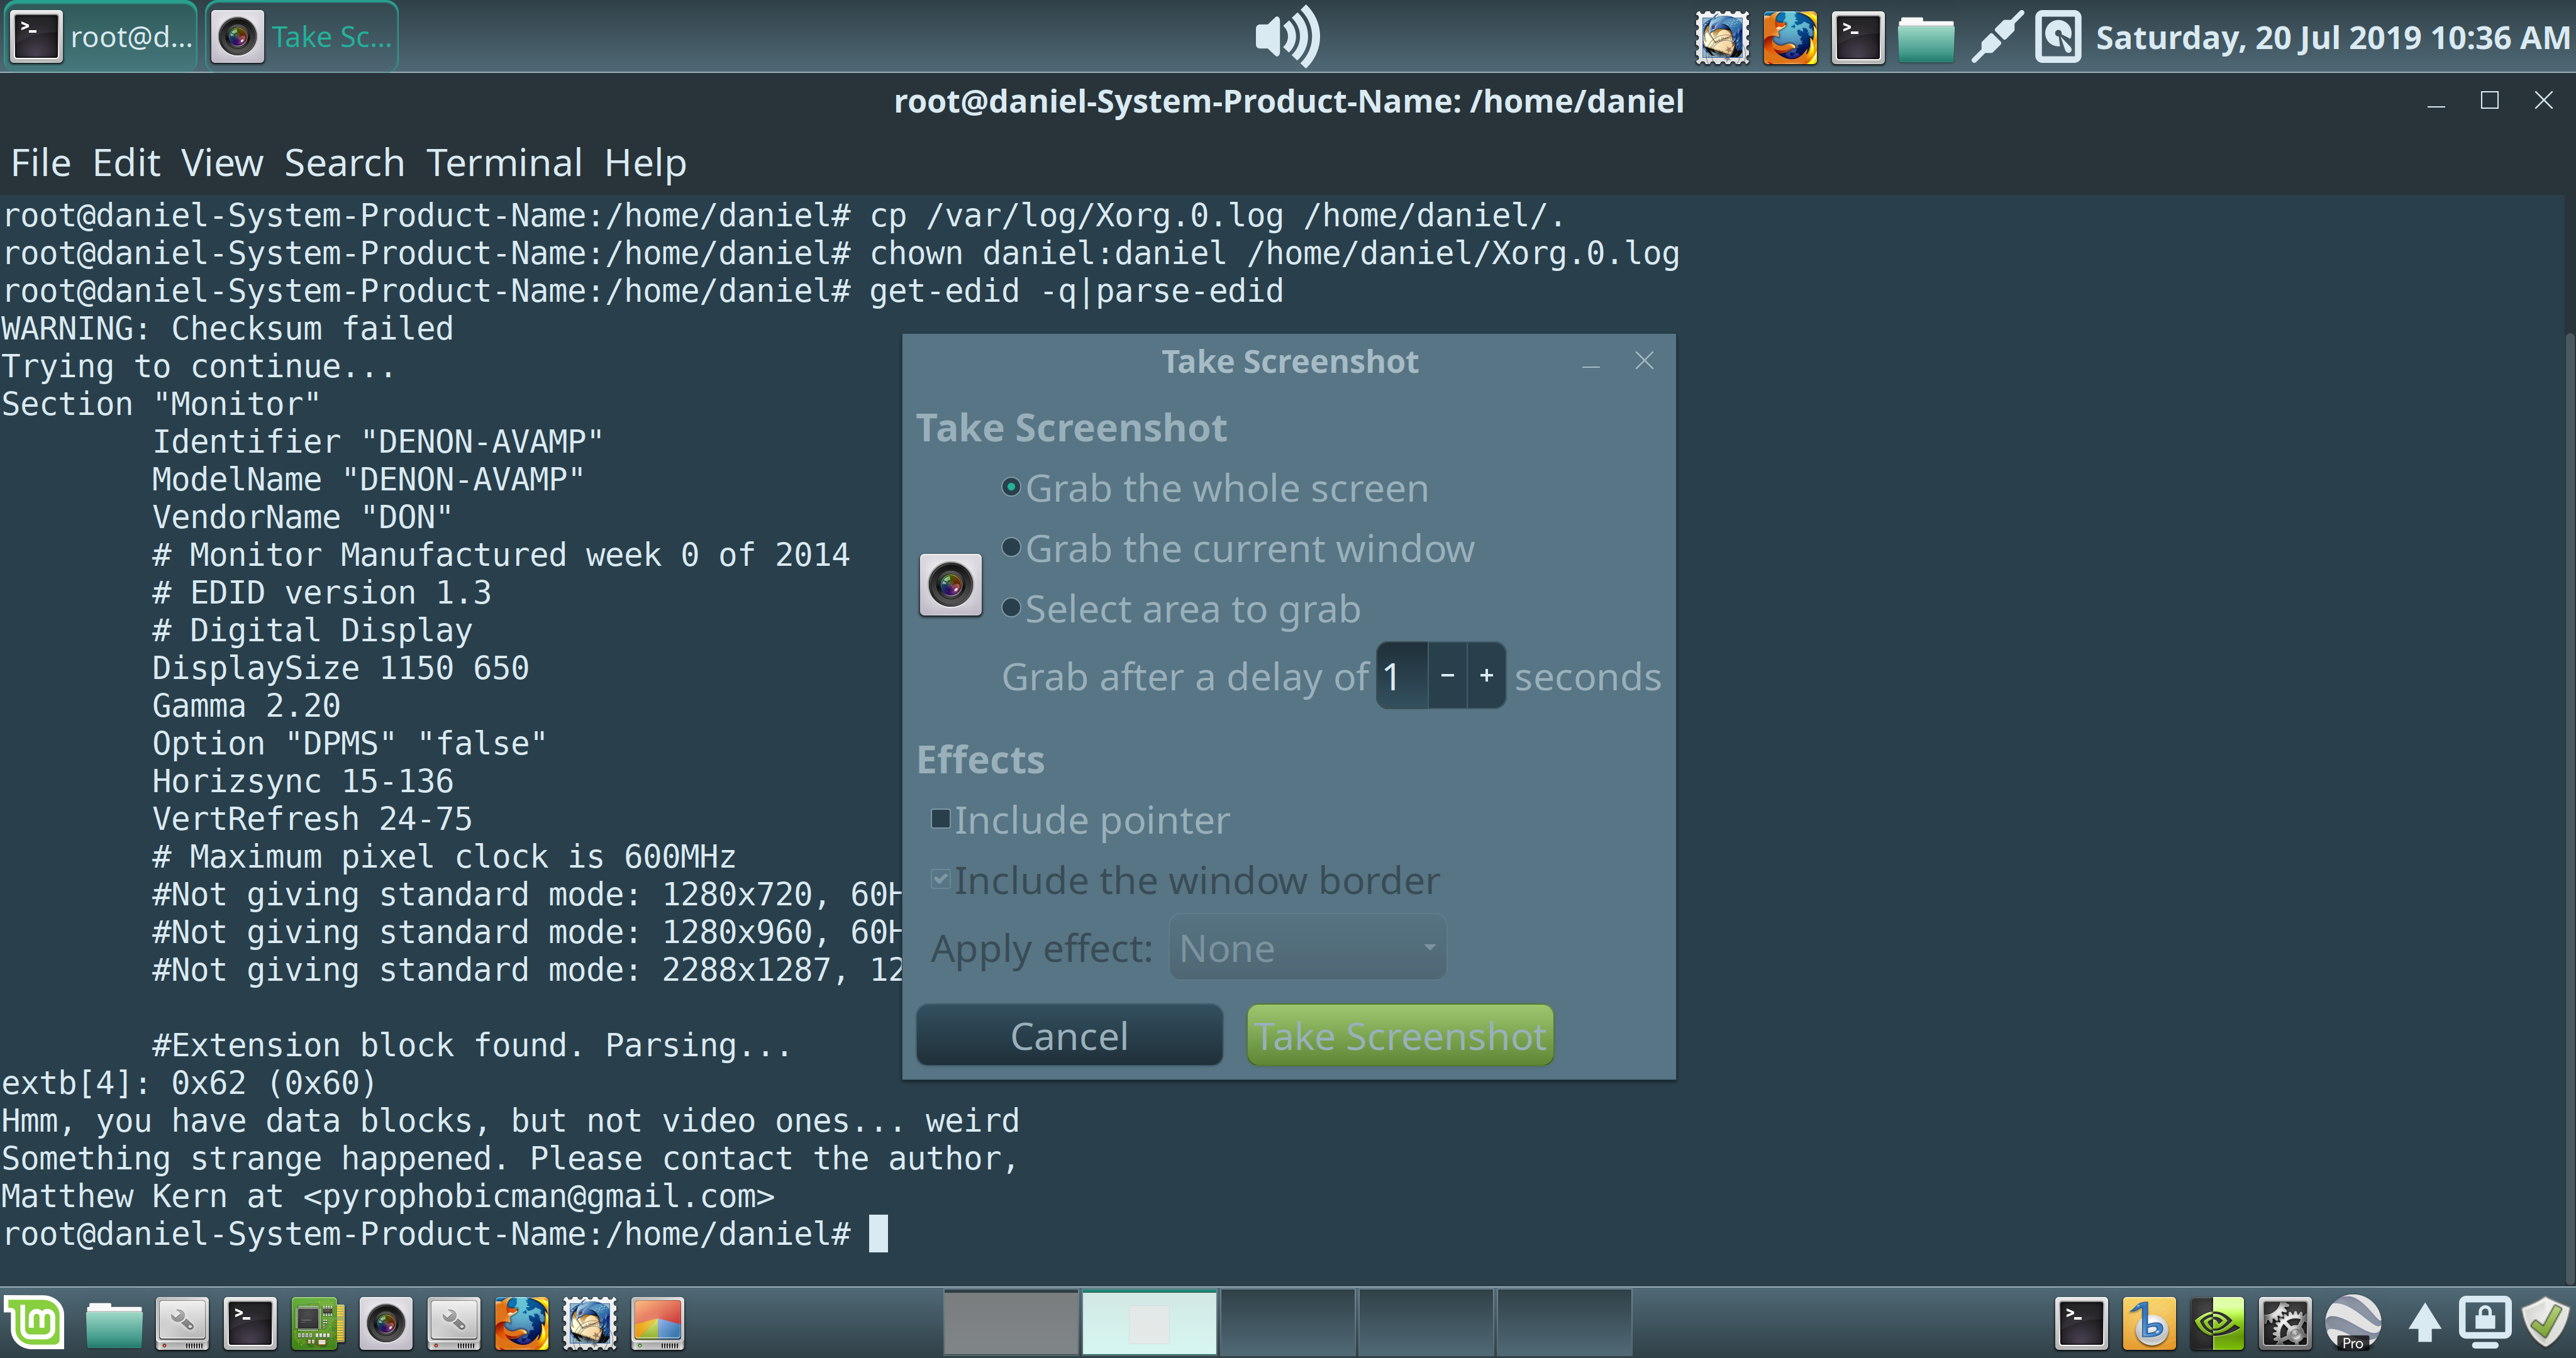Launch Terminal from the bottom-left panel launchers
2576x1358 pixels.
(x=249, y=1324)
